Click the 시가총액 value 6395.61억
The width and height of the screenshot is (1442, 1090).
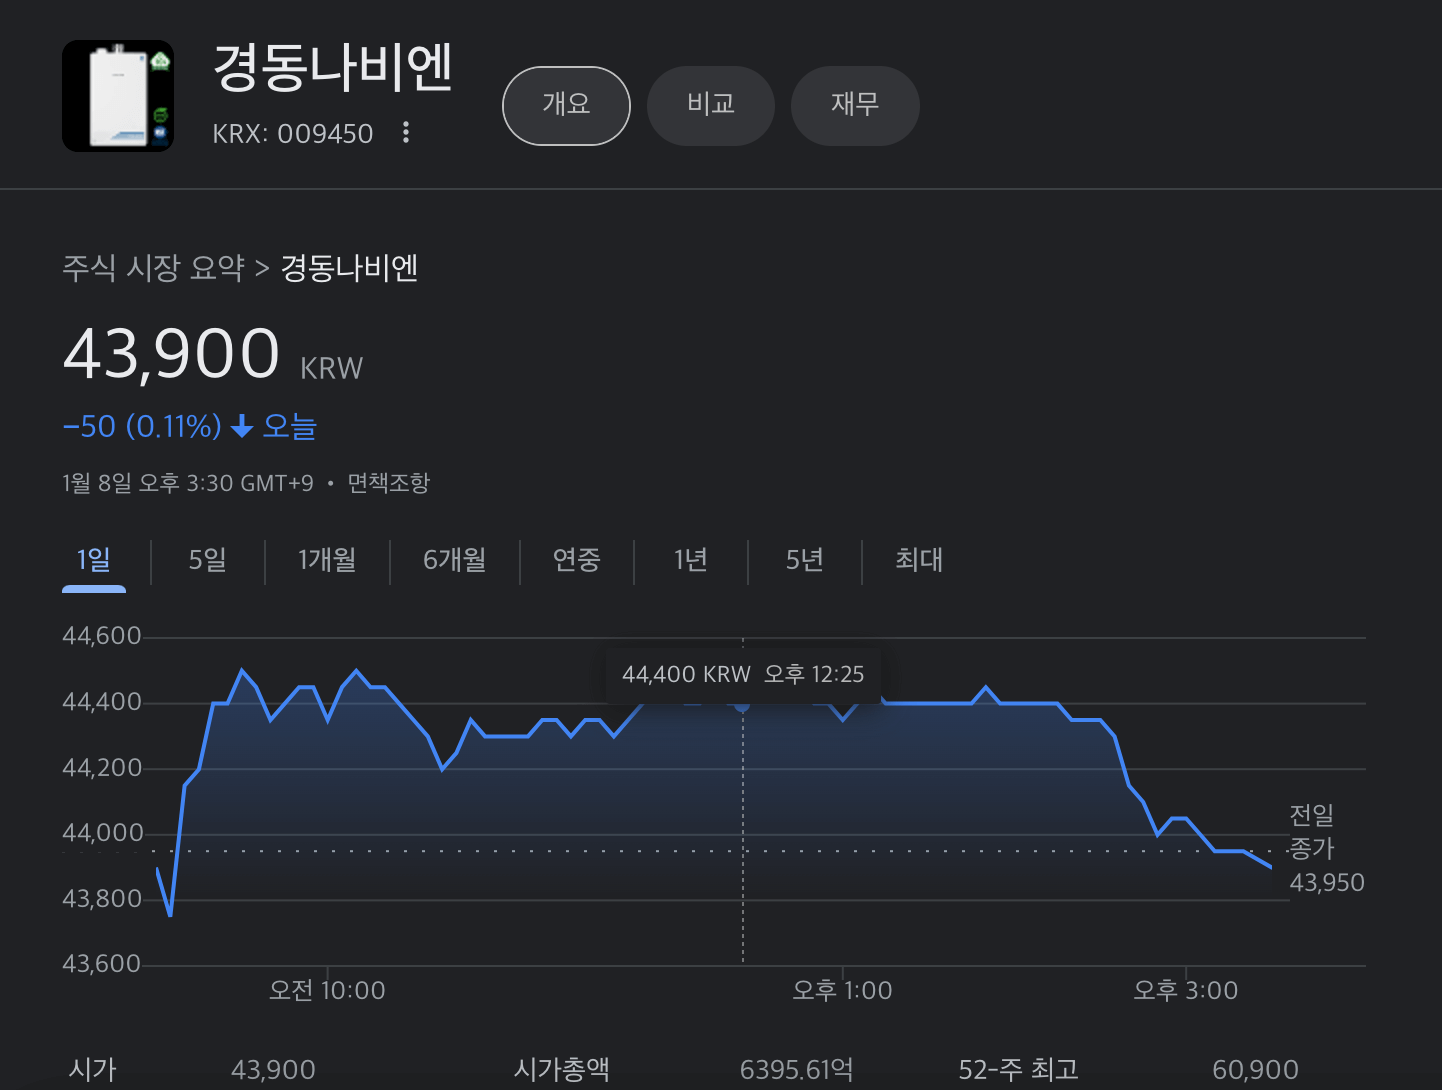797,1070
